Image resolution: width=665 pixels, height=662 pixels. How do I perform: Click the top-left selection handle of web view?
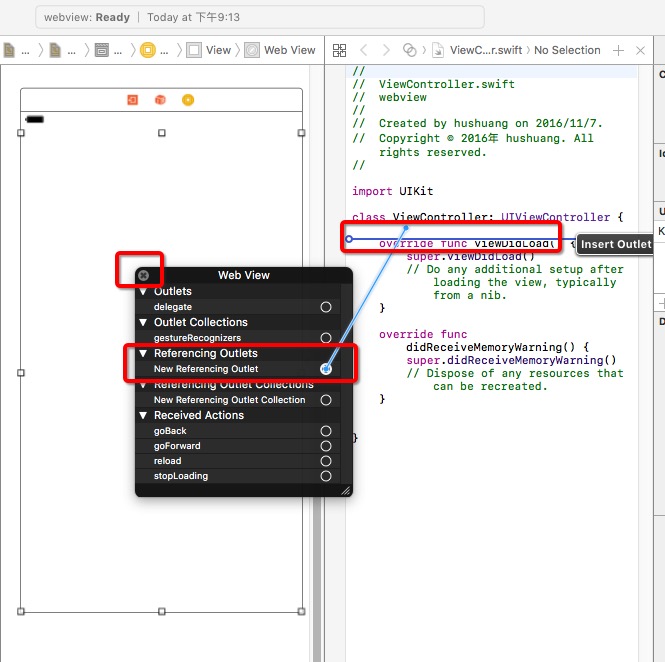(21, 133)
